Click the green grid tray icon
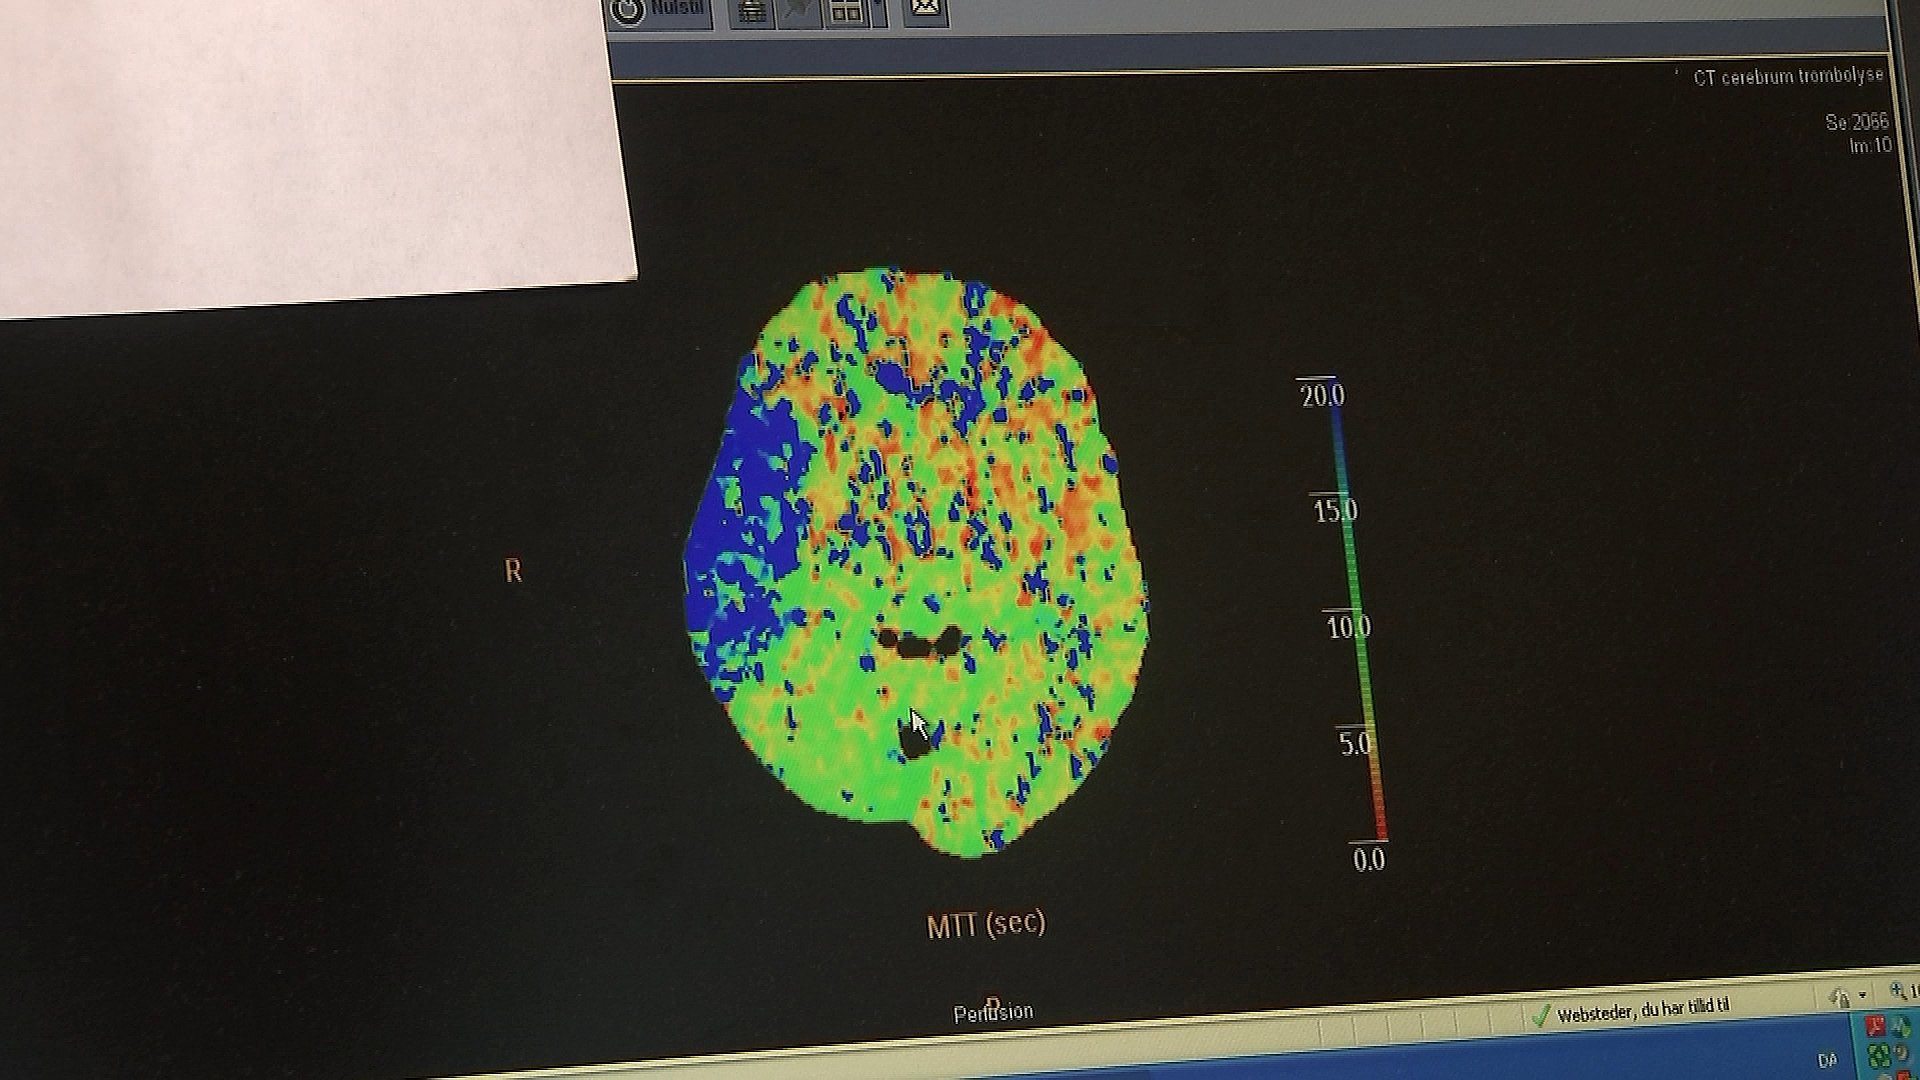 (x=1879, y=1055)
